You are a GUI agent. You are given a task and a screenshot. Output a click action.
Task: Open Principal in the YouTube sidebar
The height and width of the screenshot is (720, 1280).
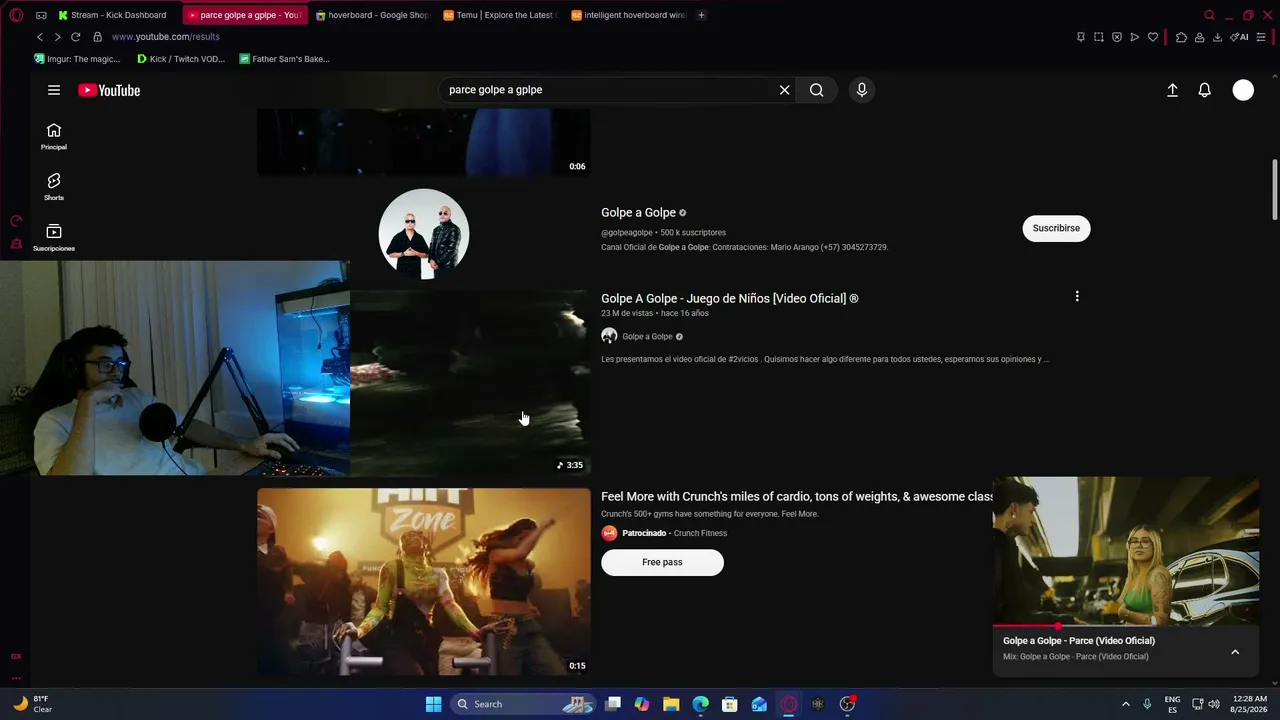click(x=54, y=137)
